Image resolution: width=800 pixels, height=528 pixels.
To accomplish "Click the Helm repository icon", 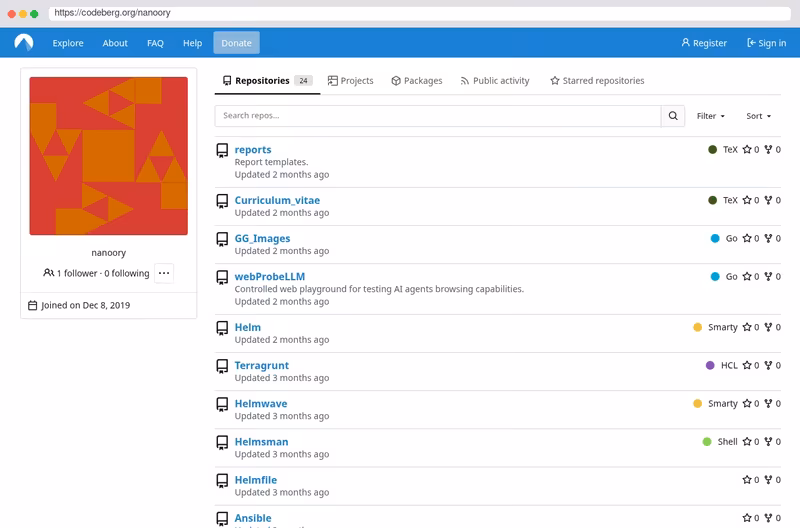I will [x=222, y=328].
